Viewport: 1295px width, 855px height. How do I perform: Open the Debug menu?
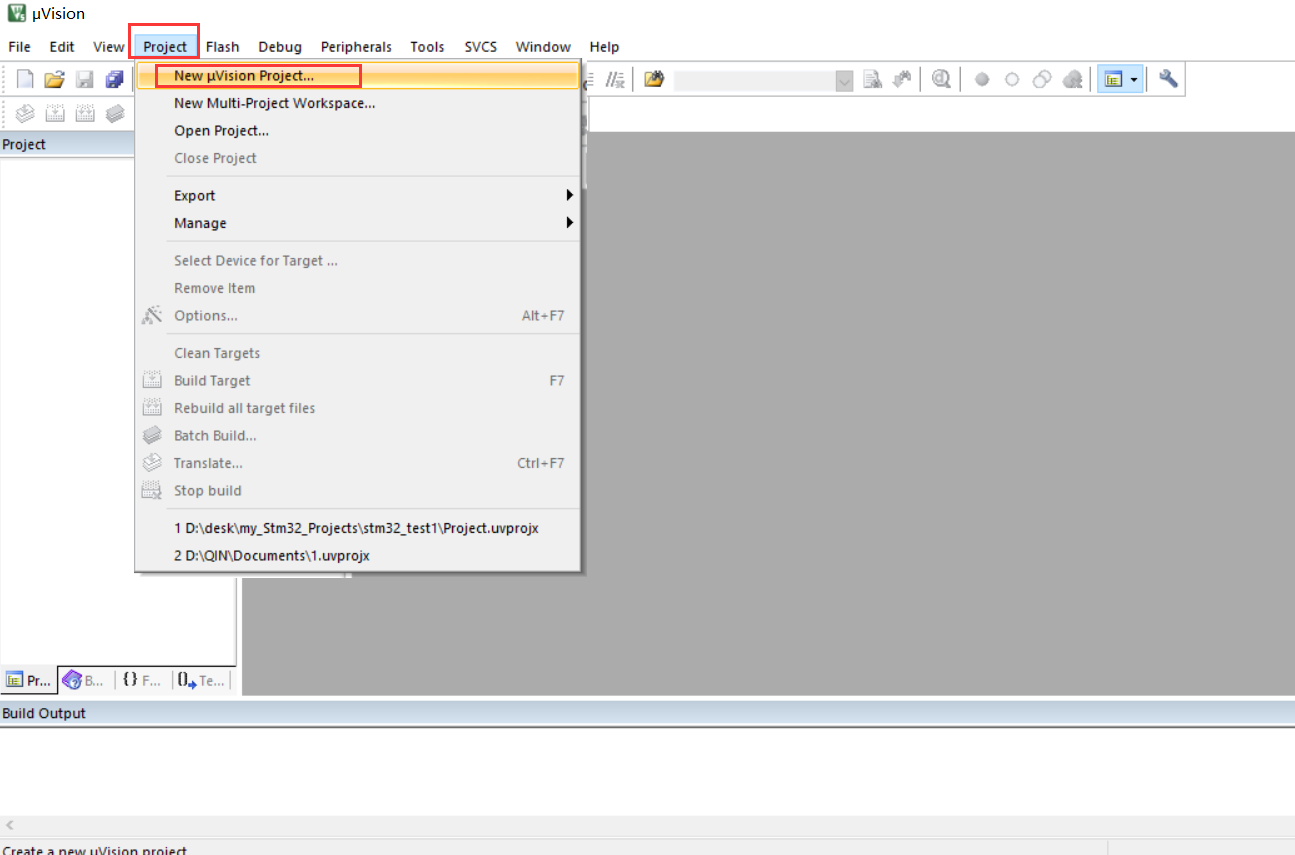[x=280, y=46]
